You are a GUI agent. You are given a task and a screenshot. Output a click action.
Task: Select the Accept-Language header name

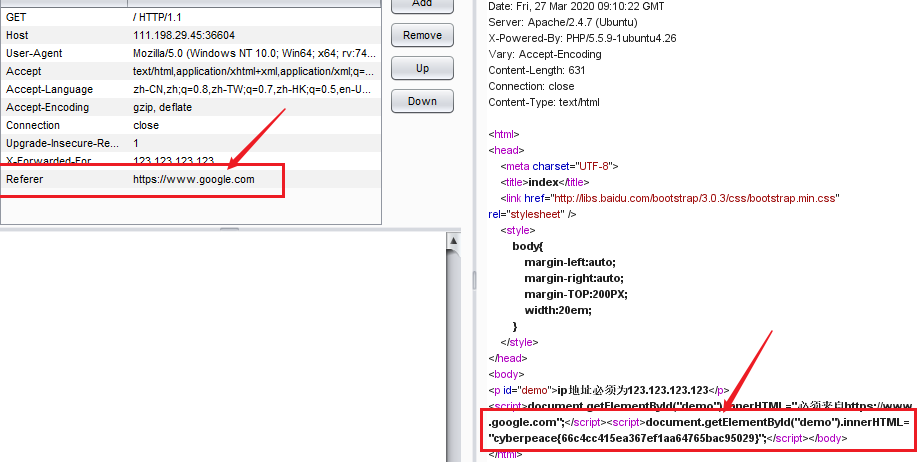49,89
